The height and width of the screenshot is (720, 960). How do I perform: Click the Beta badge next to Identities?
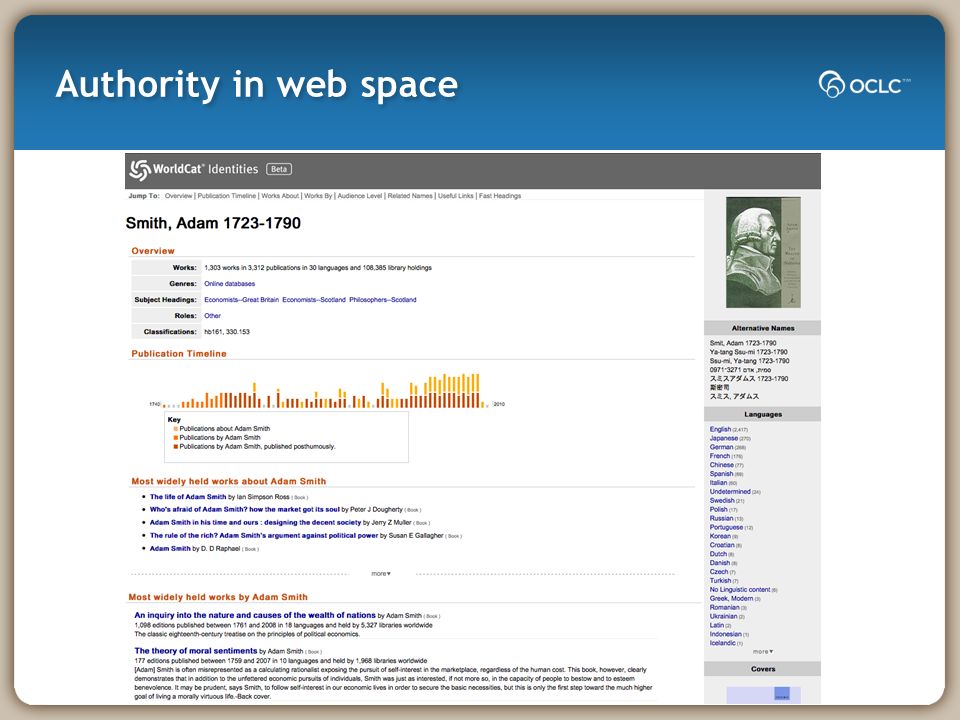tap(279, 169)
